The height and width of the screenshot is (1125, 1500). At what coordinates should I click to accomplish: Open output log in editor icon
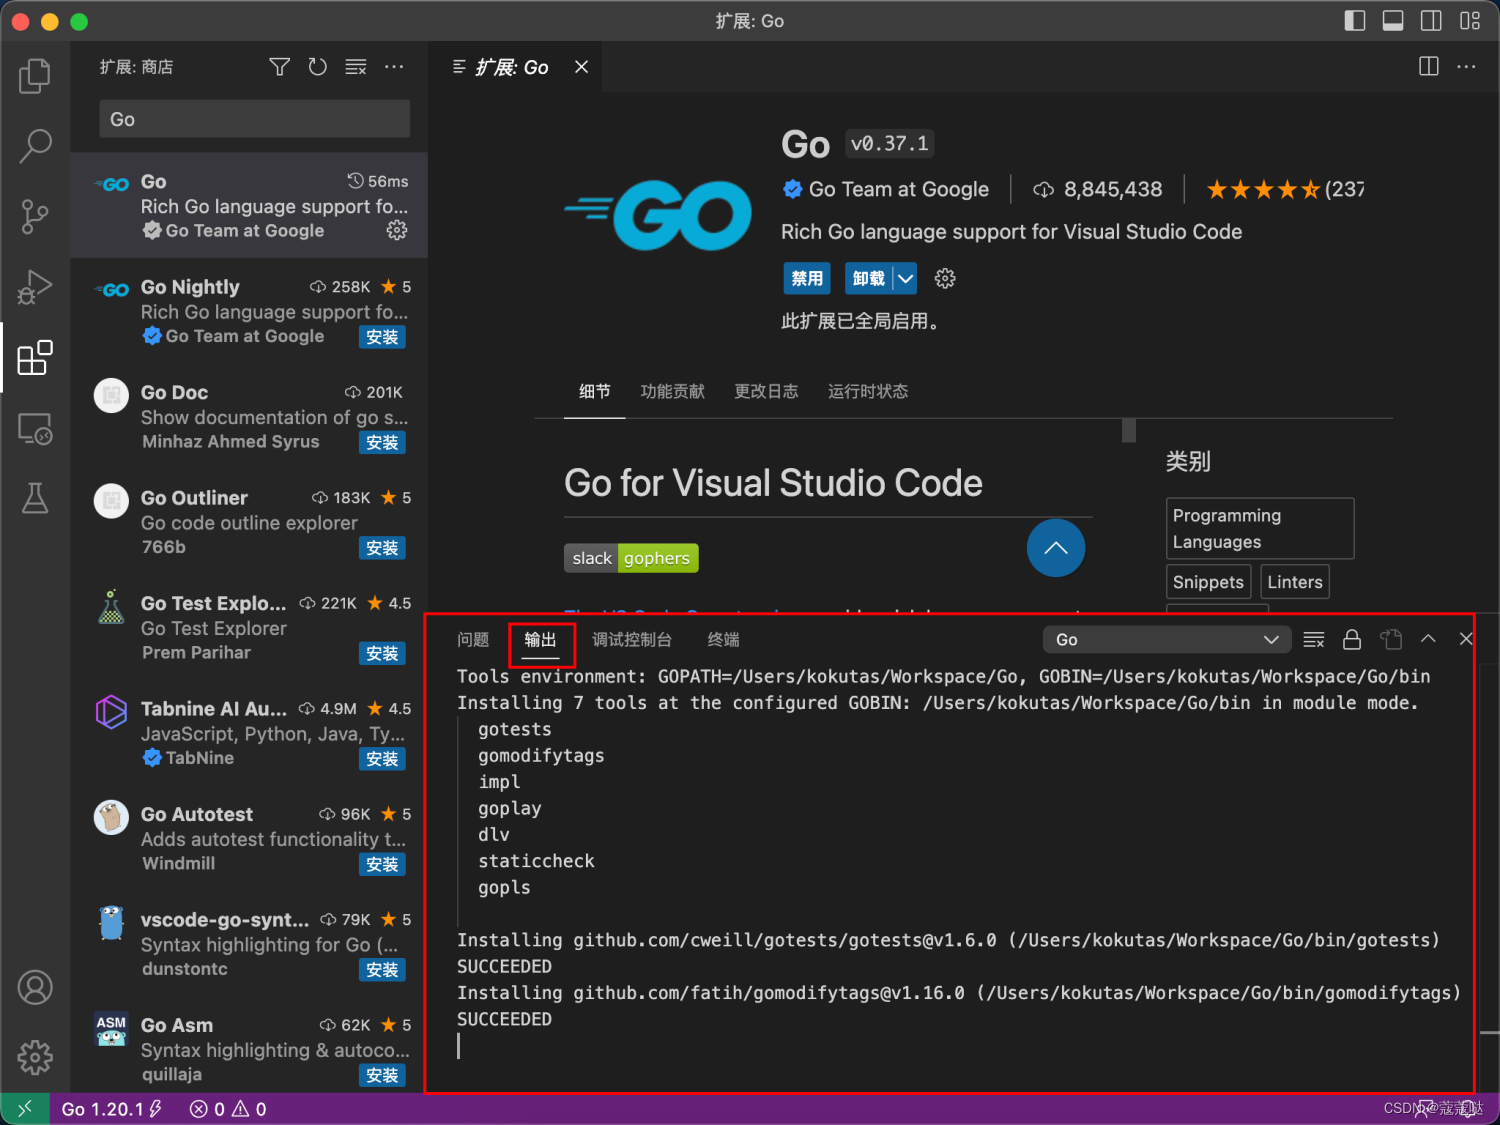[1390, 639]
